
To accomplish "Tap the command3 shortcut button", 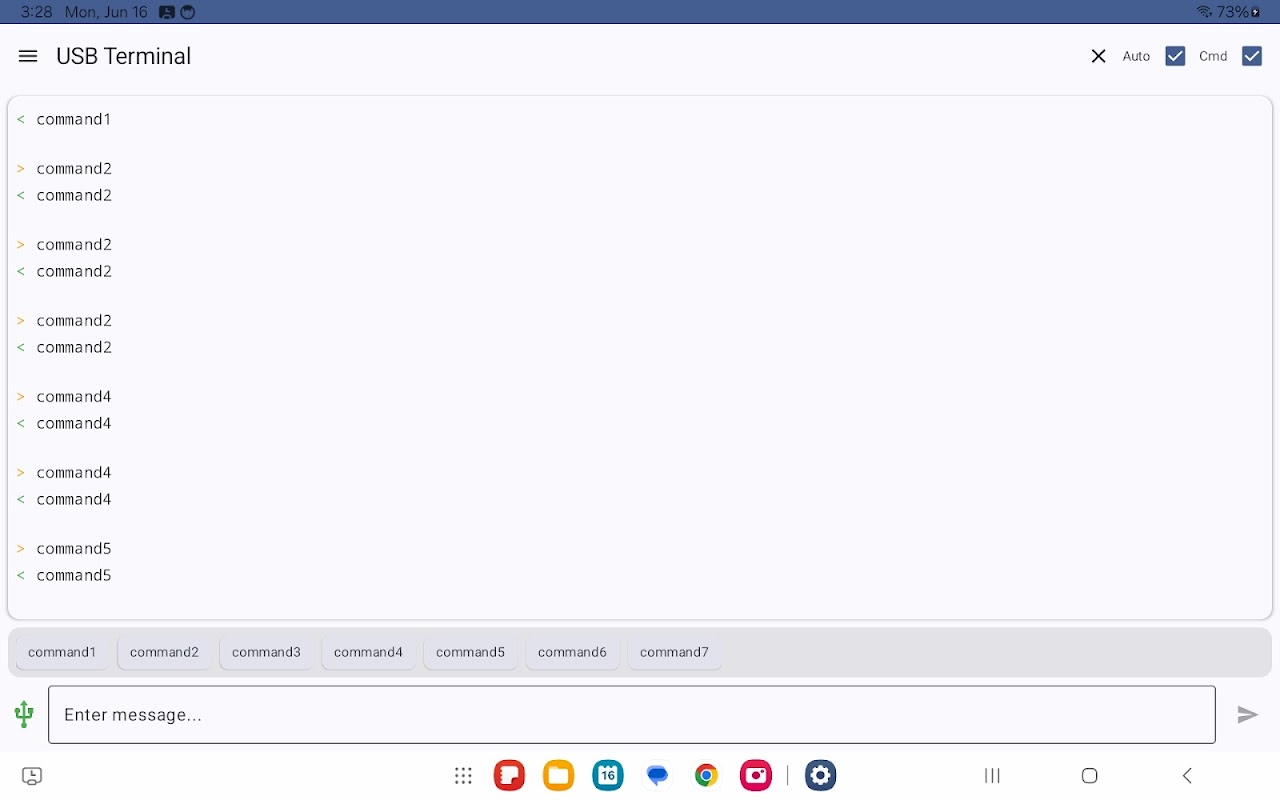I will click(x=266, y=652).
